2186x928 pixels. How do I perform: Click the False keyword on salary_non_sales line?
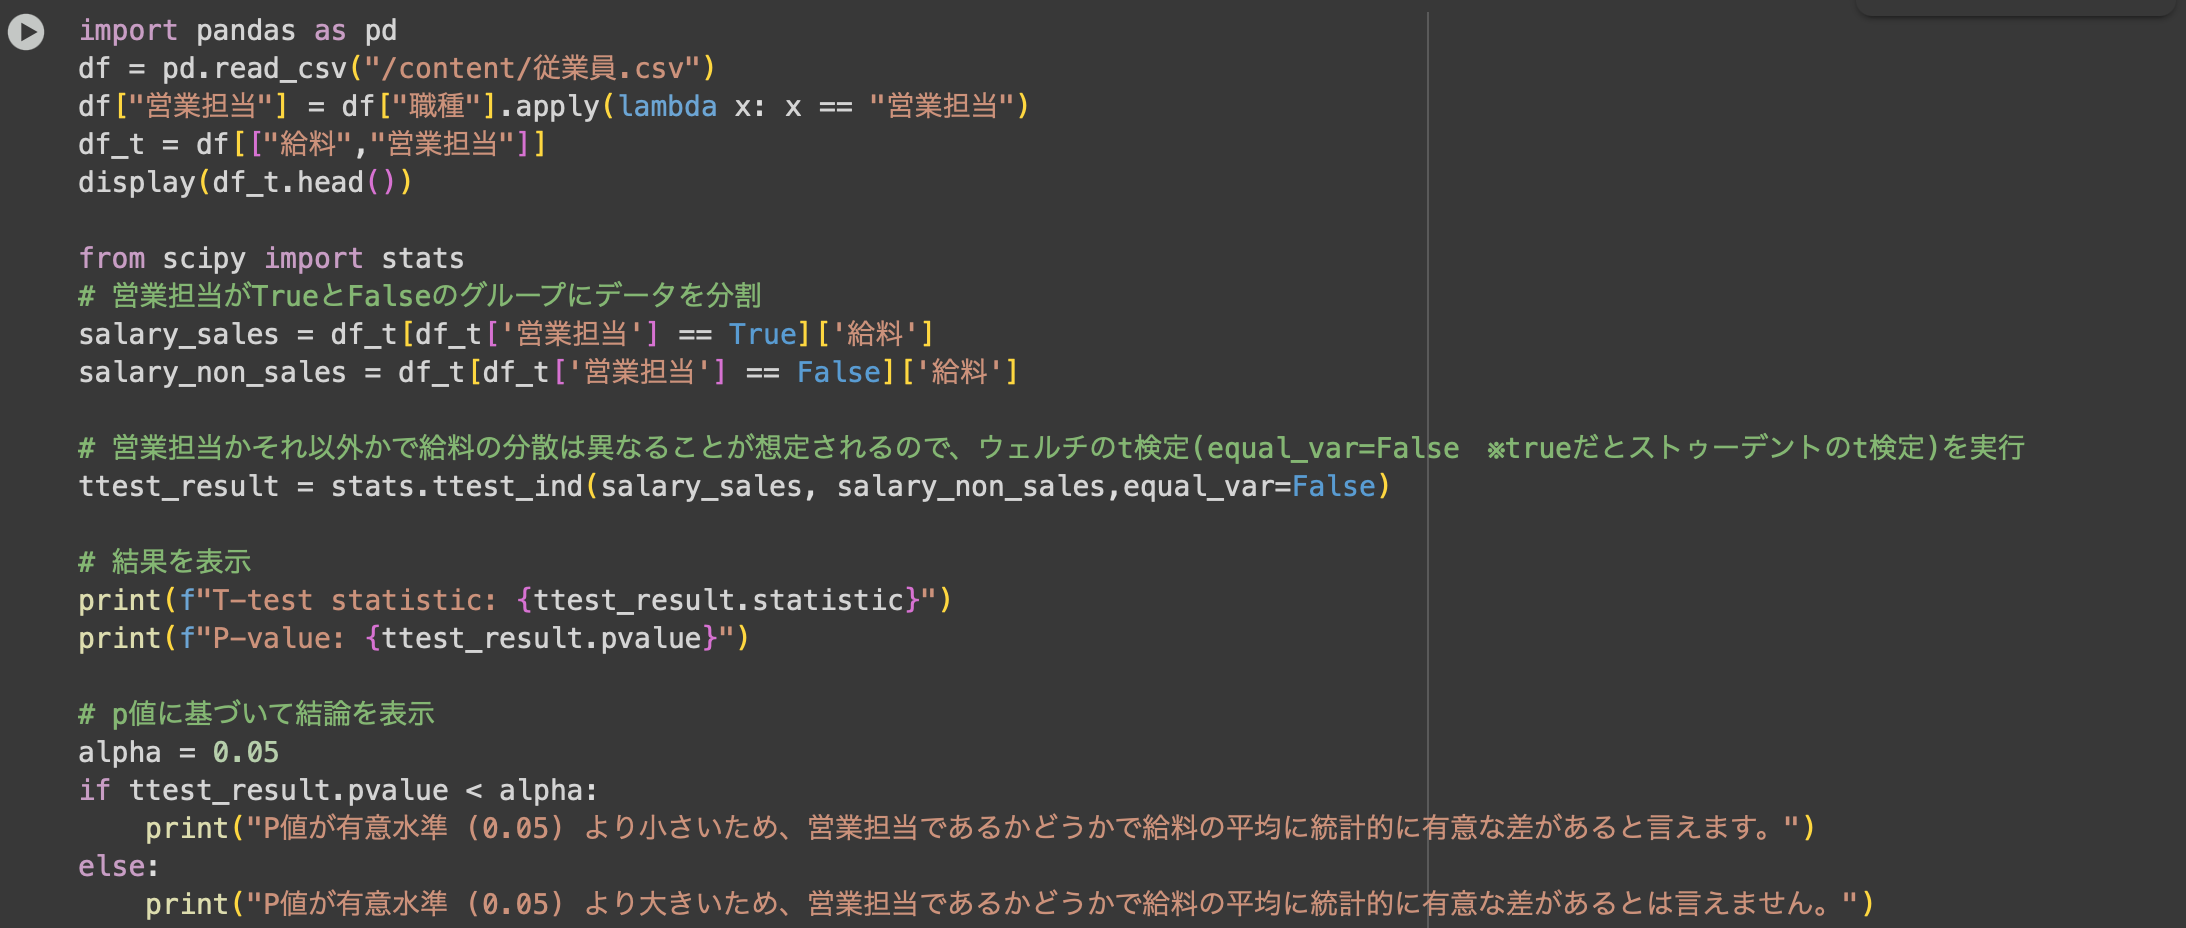838,371
